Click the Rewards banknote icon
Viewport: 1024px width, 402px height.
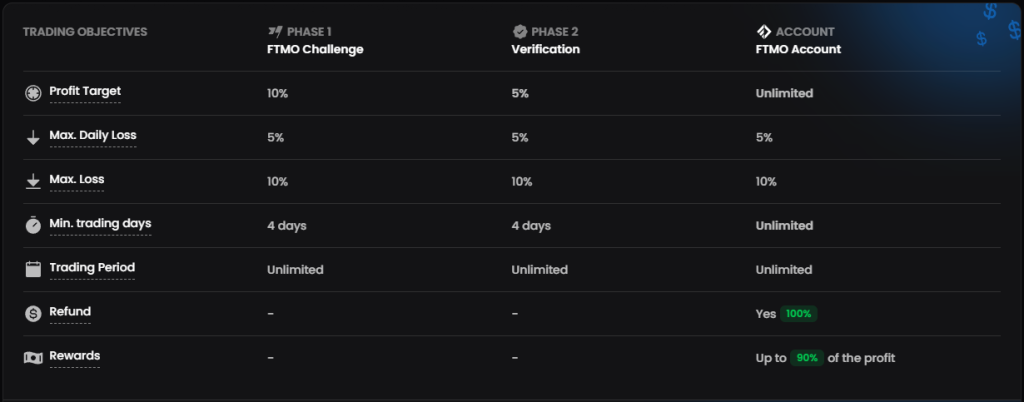tap(33, 357)
